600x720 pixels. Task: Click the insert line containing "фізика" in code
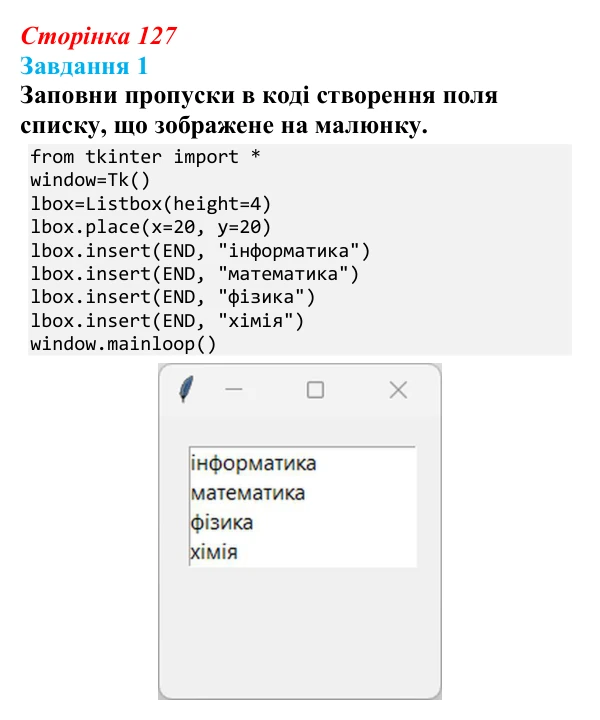173,297
